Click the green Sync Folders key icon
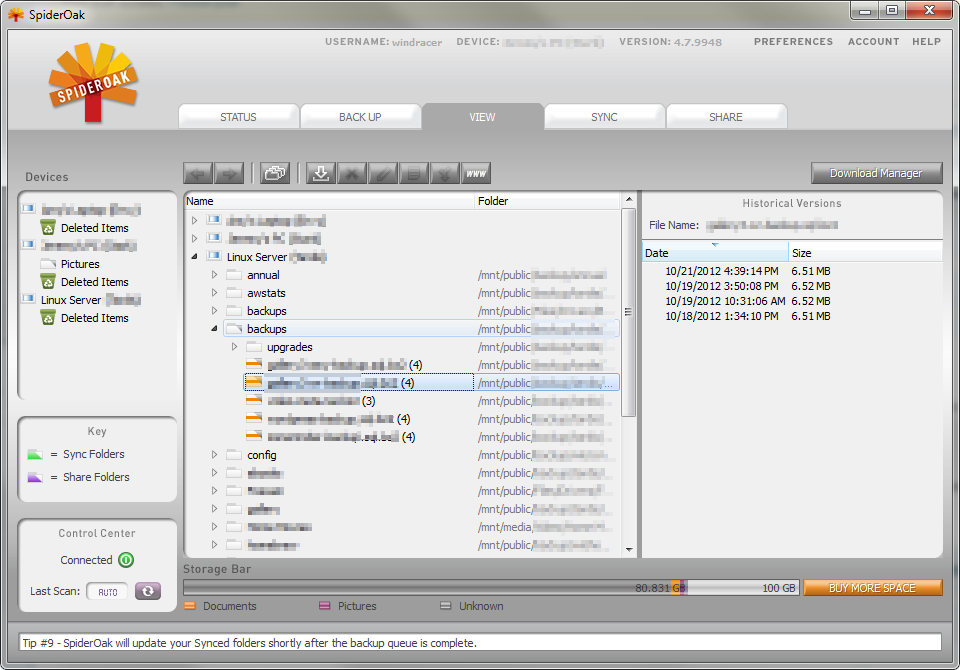 [35, 454]
